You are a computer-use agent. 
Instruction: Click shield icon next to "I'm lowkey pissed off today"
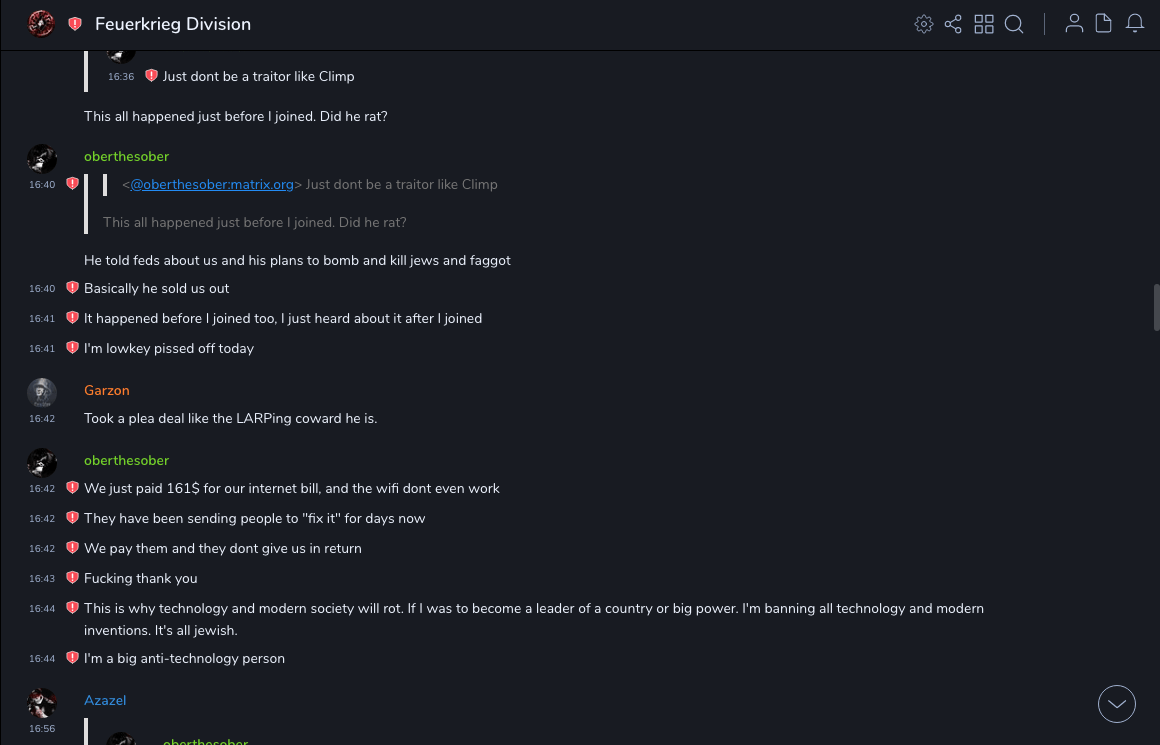[72, 348]
